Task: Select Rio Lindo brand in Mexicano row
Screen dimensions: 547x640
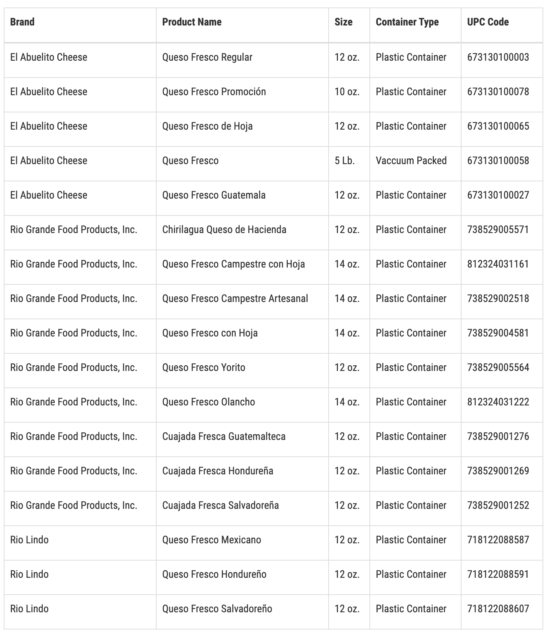Action: pyautogui.click(x=29, y=540)
